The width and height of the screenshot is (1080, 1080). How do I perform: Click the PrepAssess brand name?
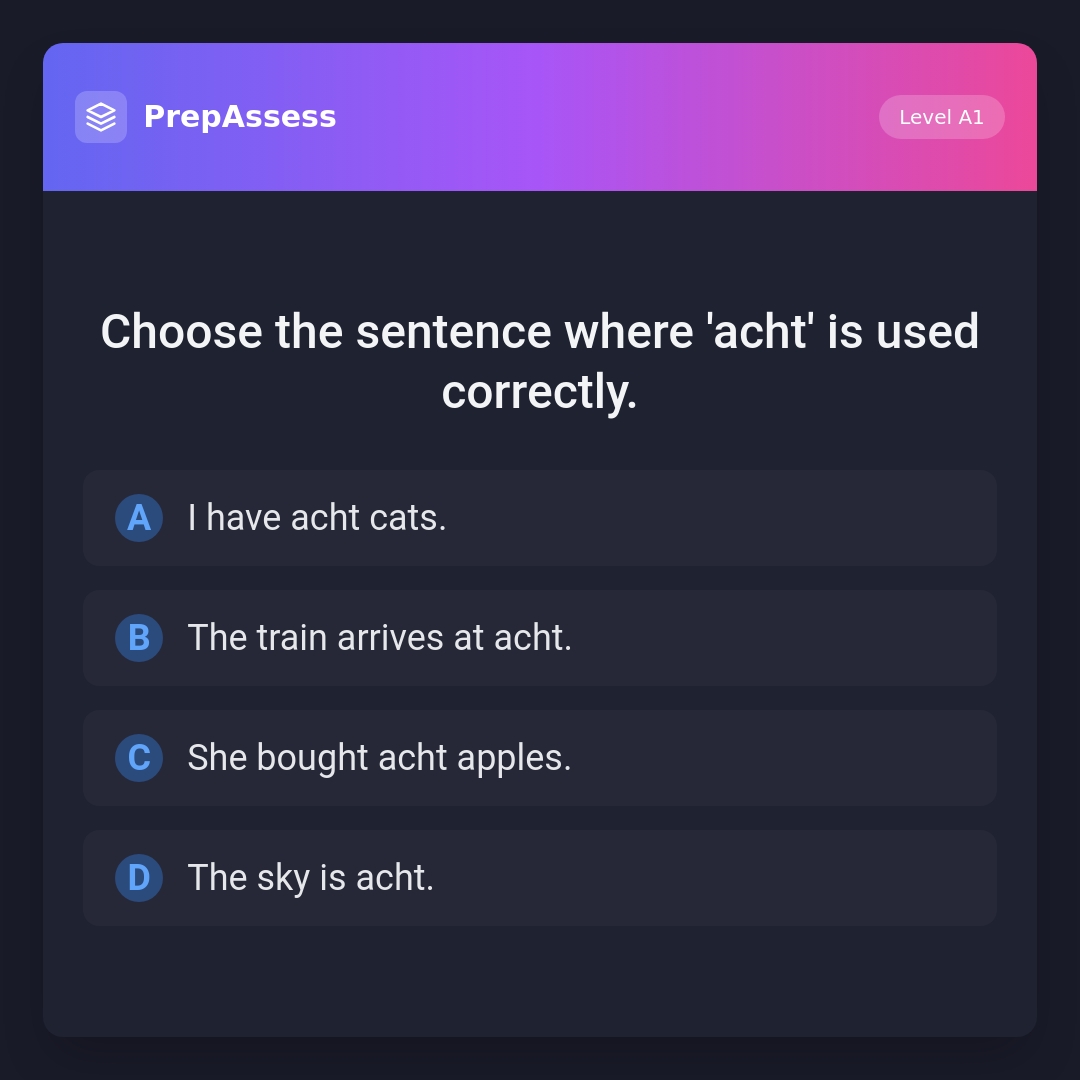tap(240, 117)
